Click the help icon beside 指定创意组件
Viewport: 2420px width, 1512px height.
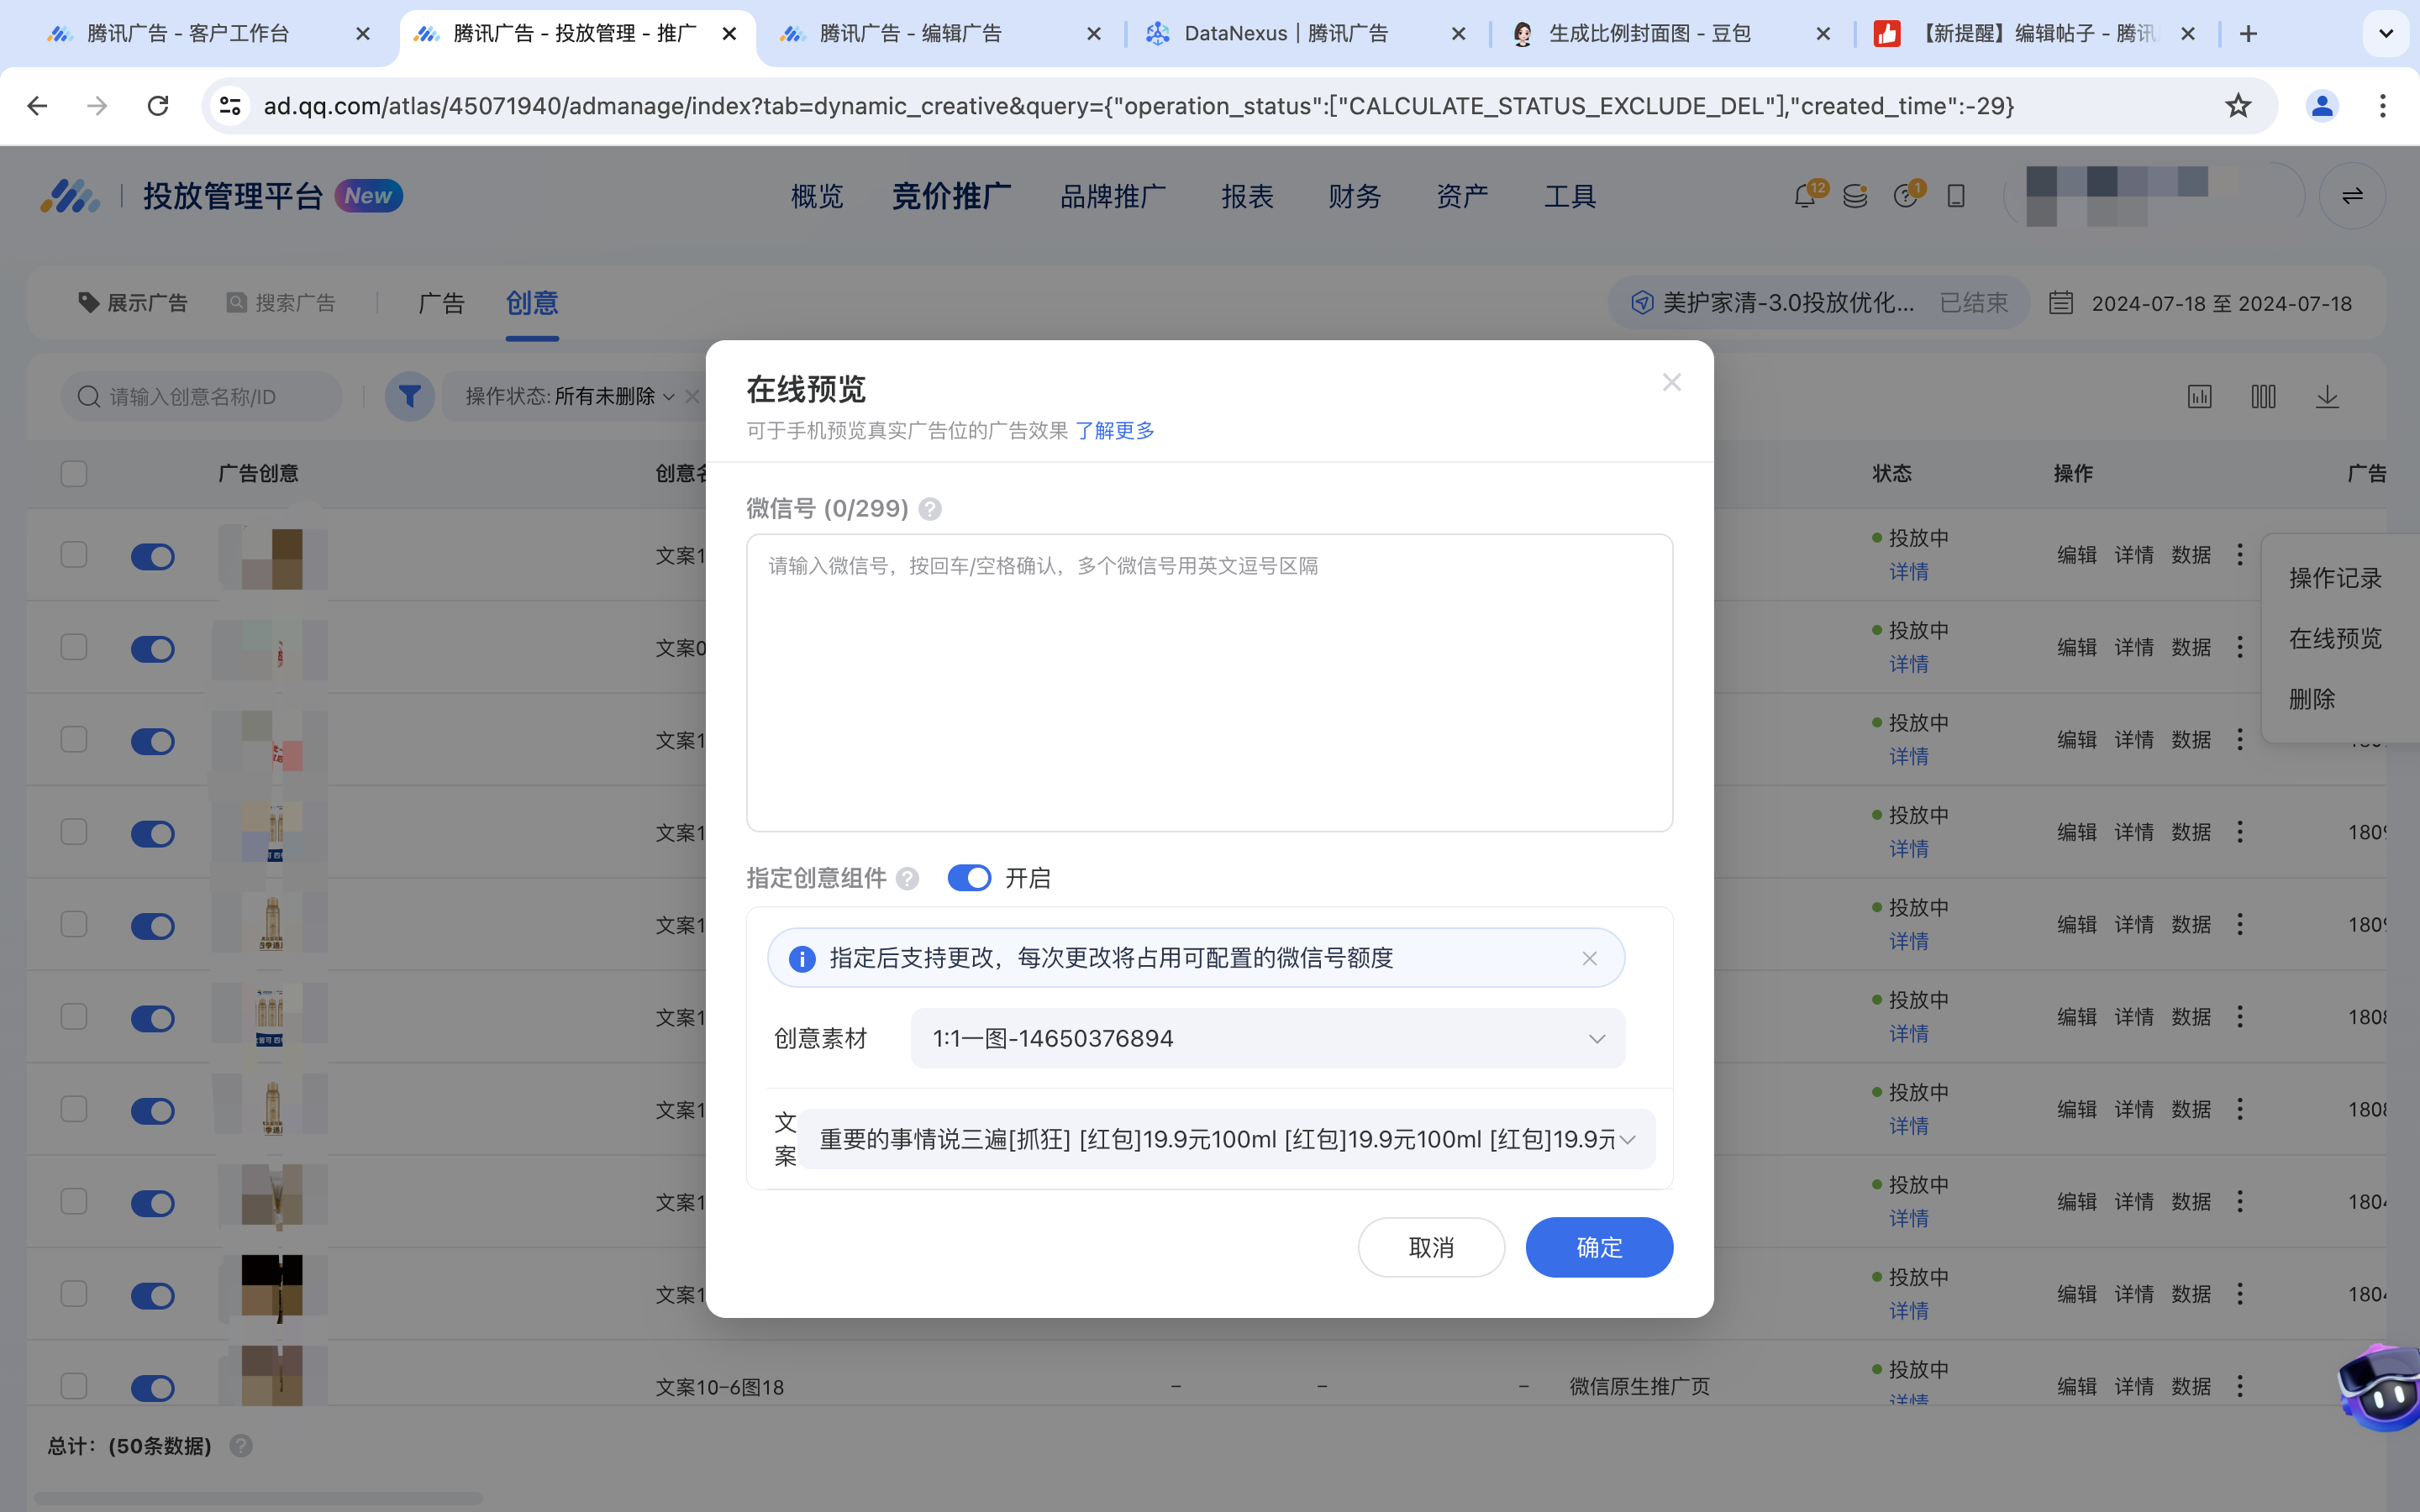(907, 878)
